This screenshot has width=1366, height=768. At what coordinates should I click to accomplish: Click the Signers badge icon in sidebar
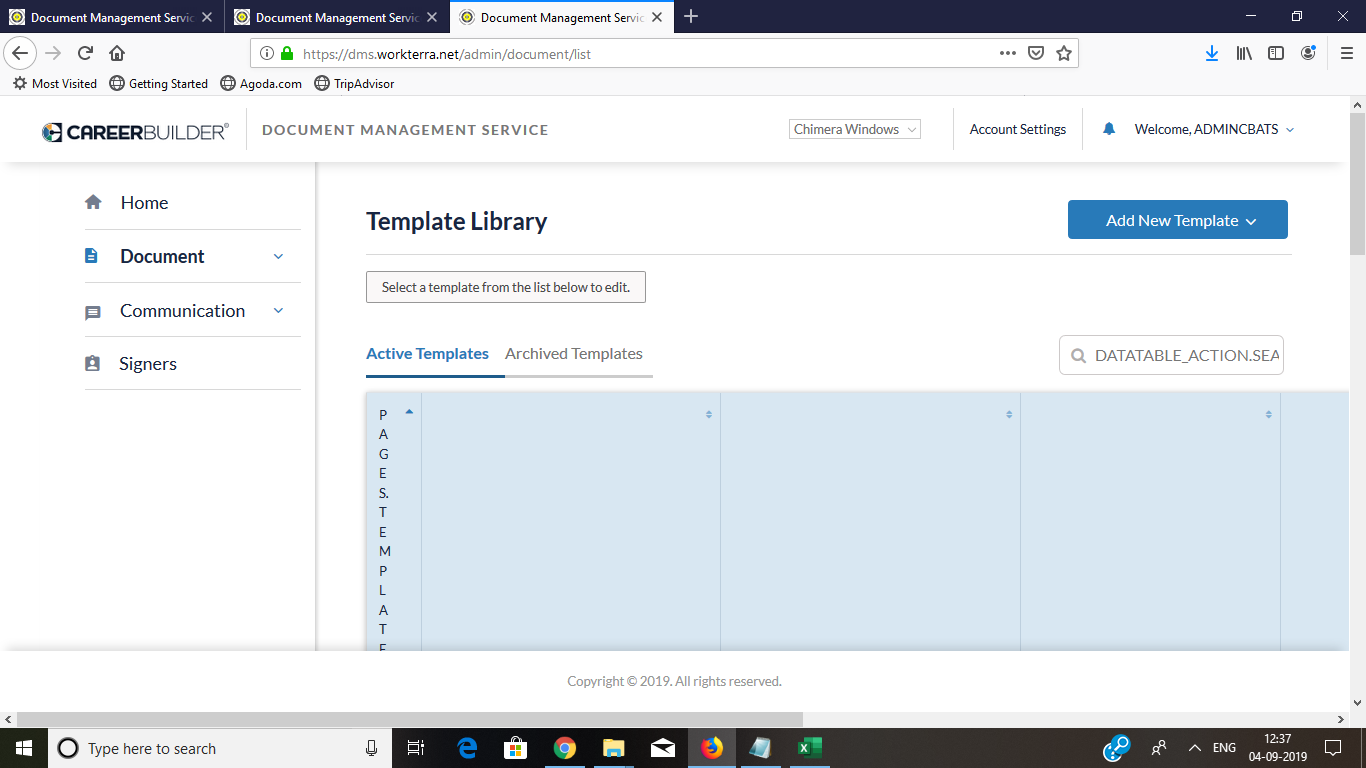click(x=93, y=364)
